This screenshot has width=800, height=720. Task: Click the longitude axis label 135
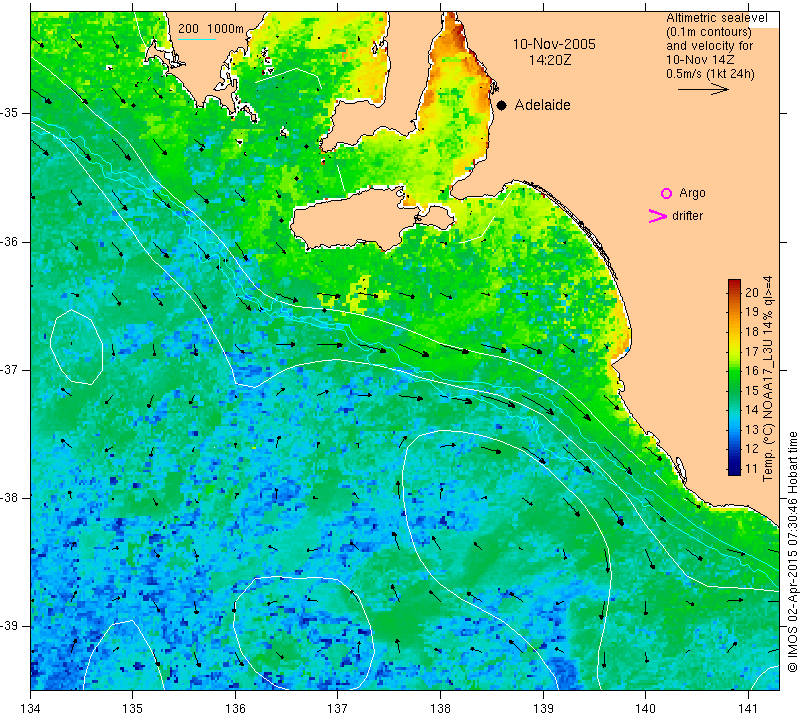click(133, 709)
